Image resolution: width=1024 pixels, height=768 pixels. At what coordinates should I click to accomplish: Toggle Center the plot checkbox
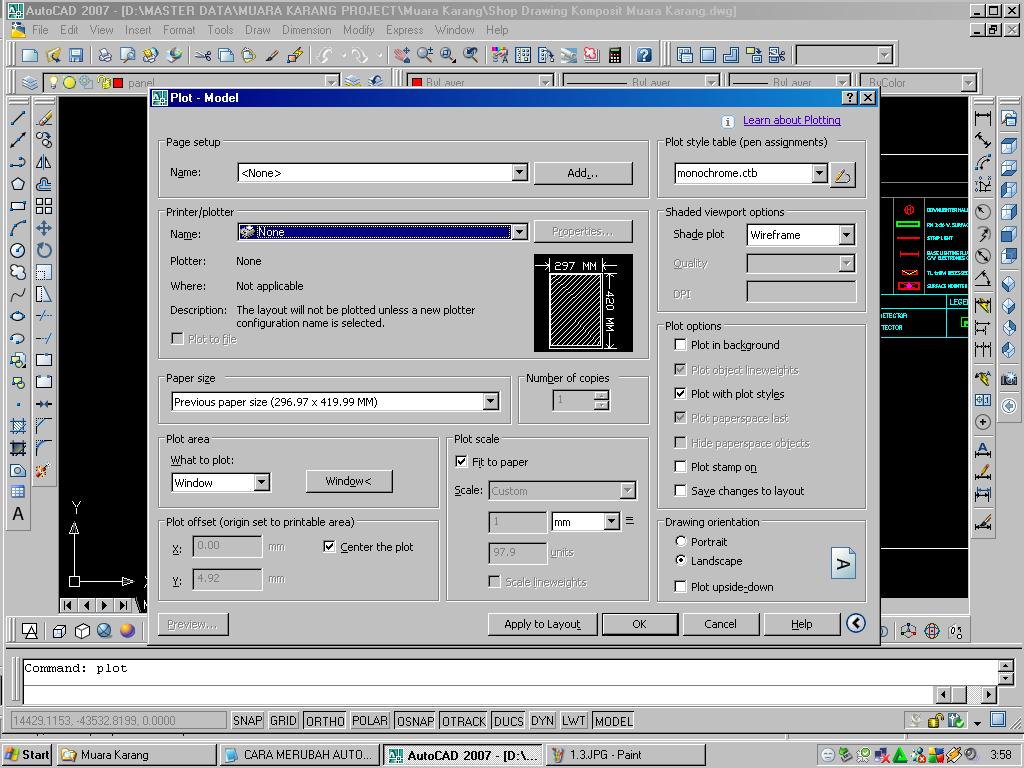tap(329, 547)
